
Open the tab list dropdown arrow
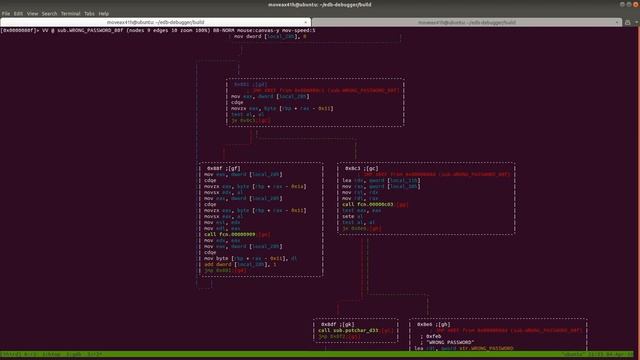[x=636, y=22]
